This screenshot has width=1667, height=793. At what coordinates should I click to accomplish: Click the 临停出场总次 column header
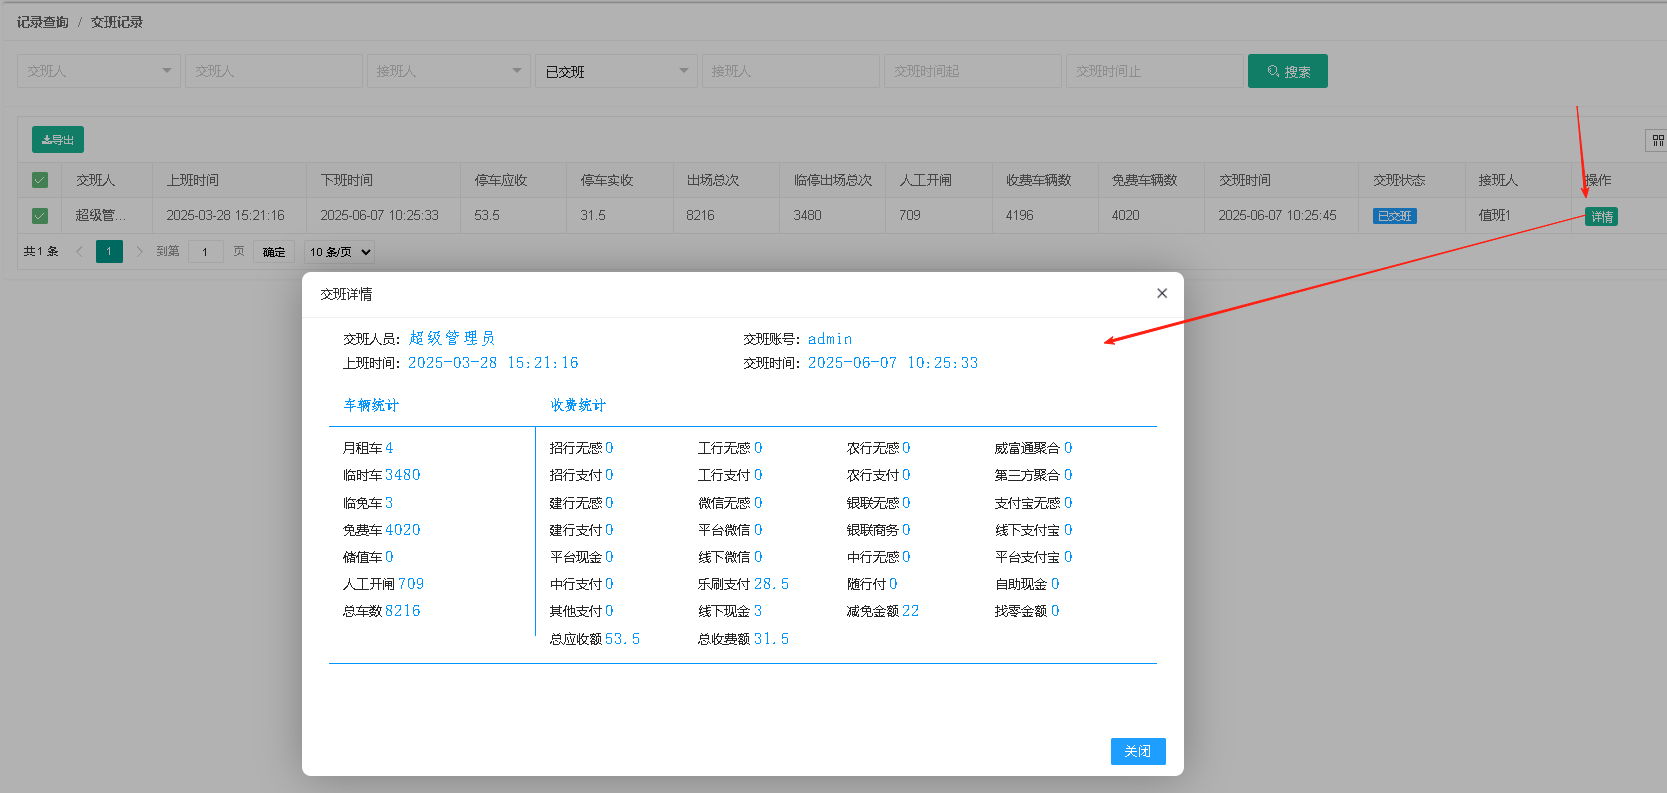pos(833,180)
